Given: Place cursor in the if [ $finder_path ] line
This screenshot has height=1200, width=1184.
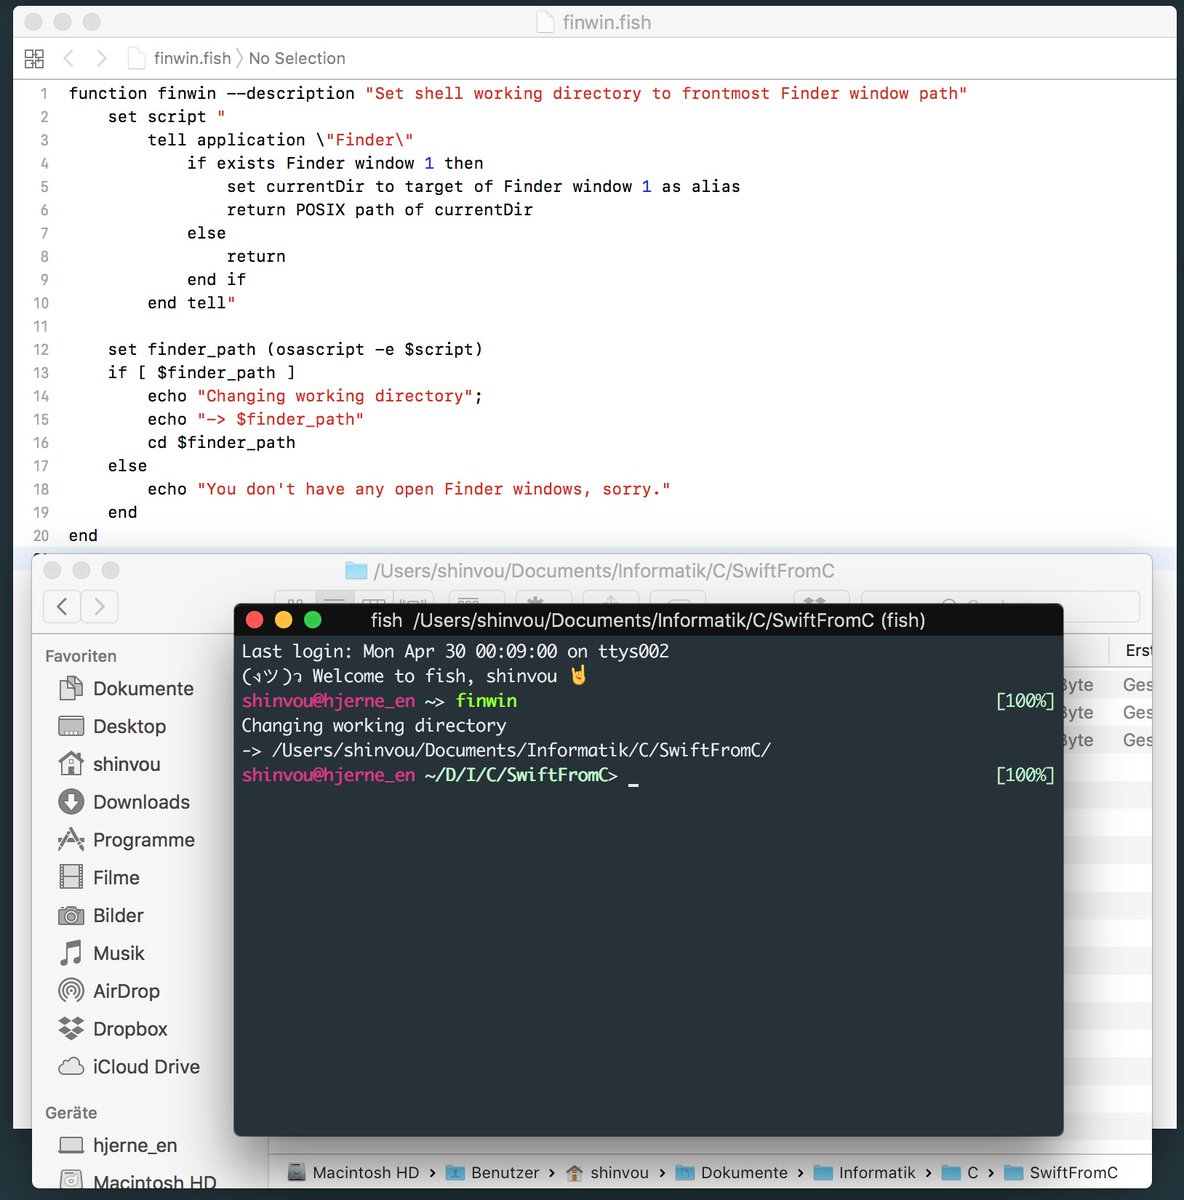Looking at the screenshot, I should coord(201,373).
